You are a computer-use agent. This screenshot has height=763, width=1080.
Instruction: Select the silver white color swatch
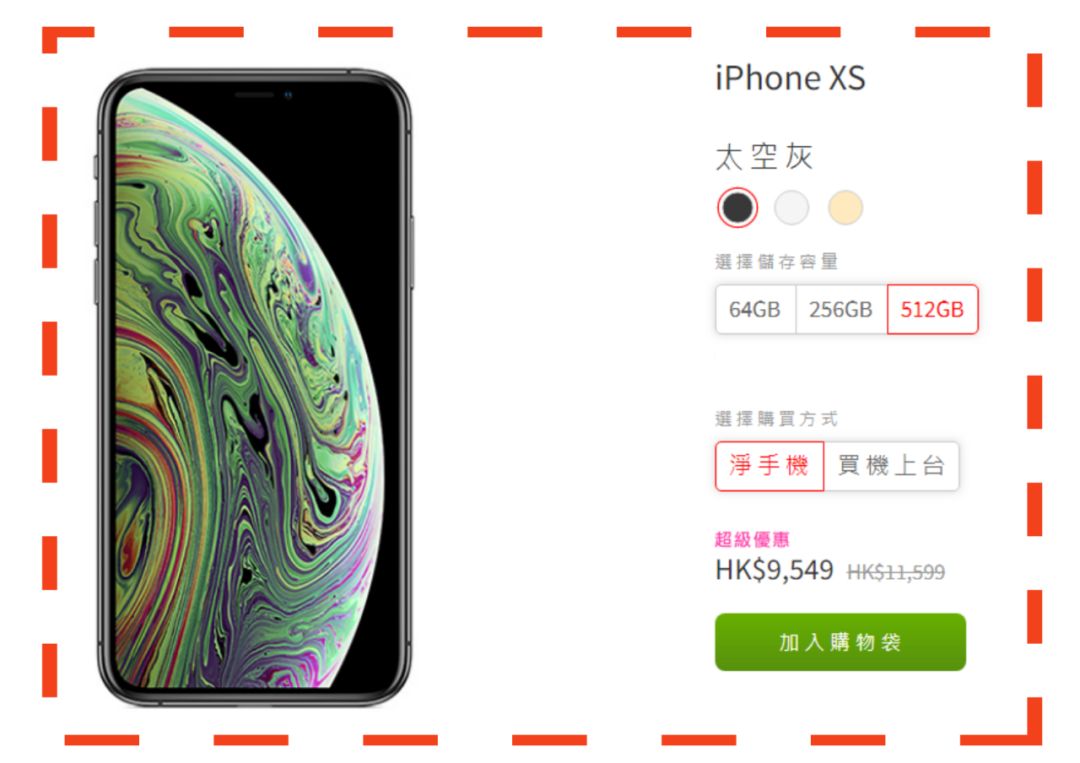[791, 207]
